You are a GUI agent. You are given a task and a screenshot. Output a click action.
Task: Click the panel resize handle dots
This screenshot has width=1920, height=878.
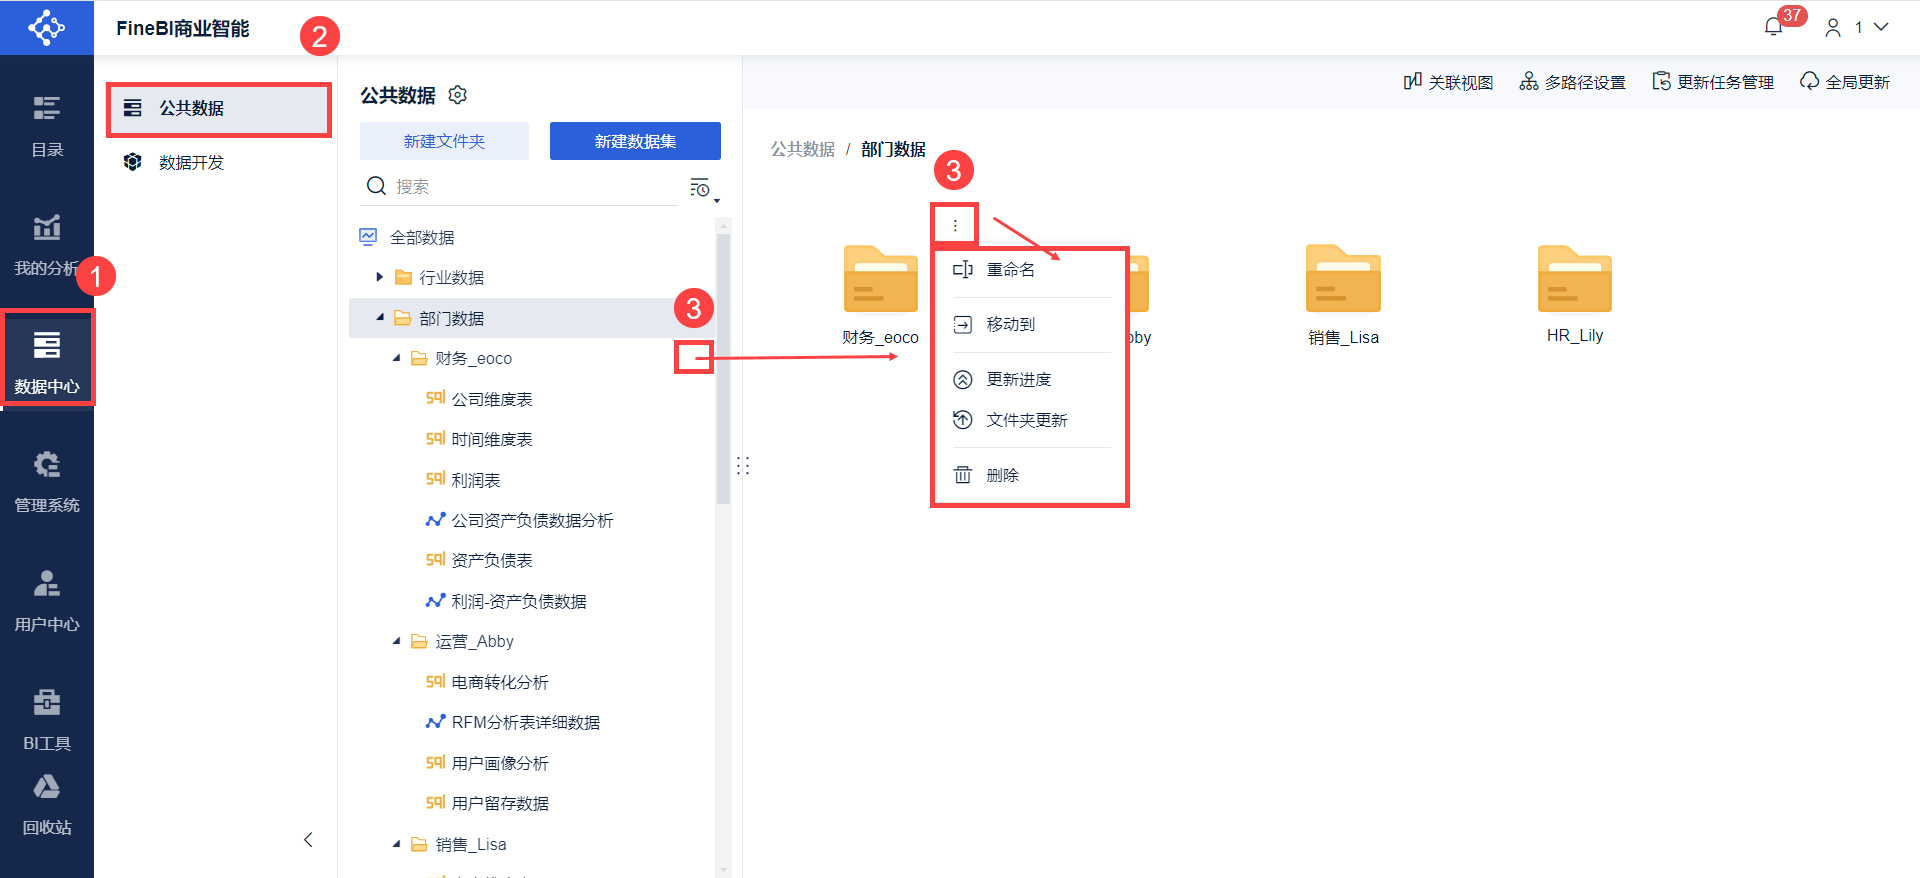coord(743,466)
